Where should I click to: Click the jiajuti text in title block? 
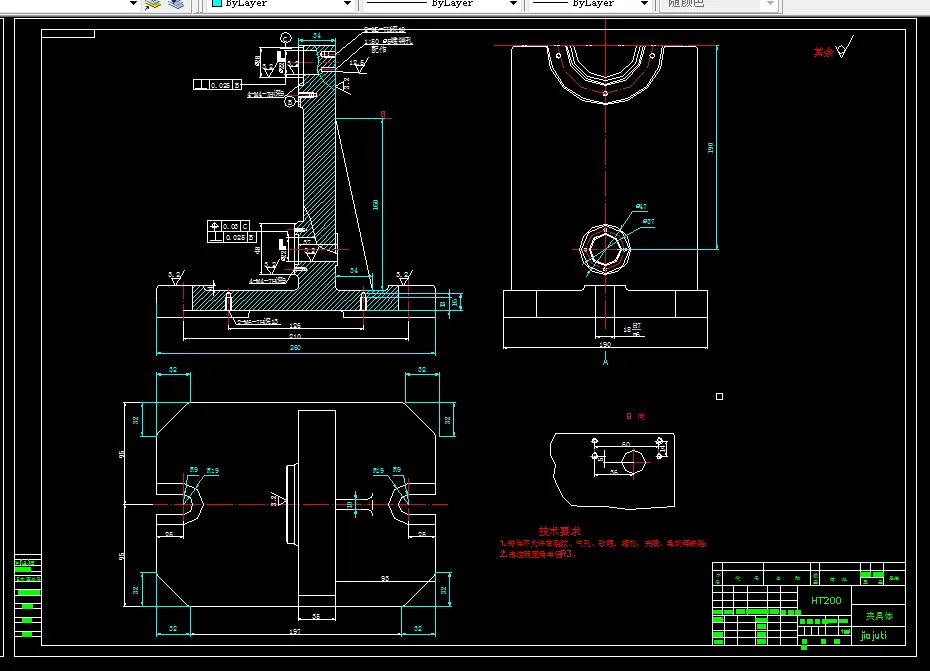(x=874, y=635)
